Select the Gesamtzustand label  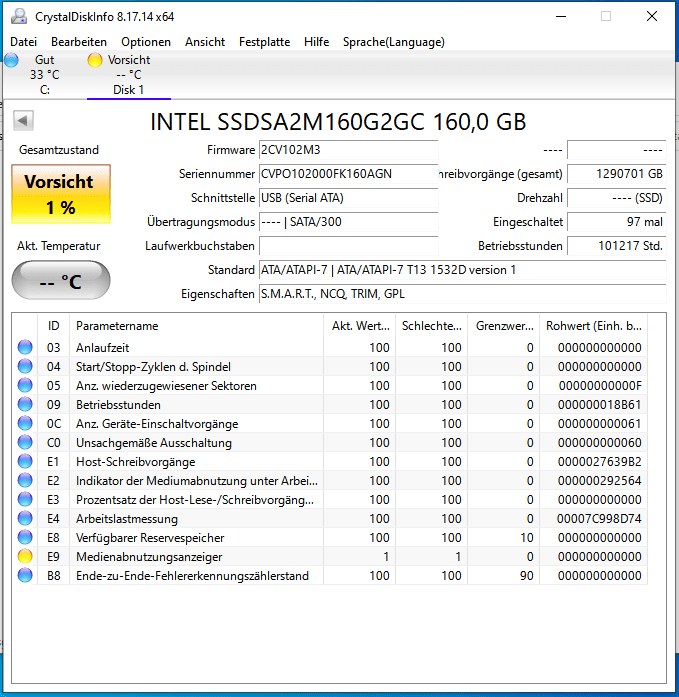[59, 150]
